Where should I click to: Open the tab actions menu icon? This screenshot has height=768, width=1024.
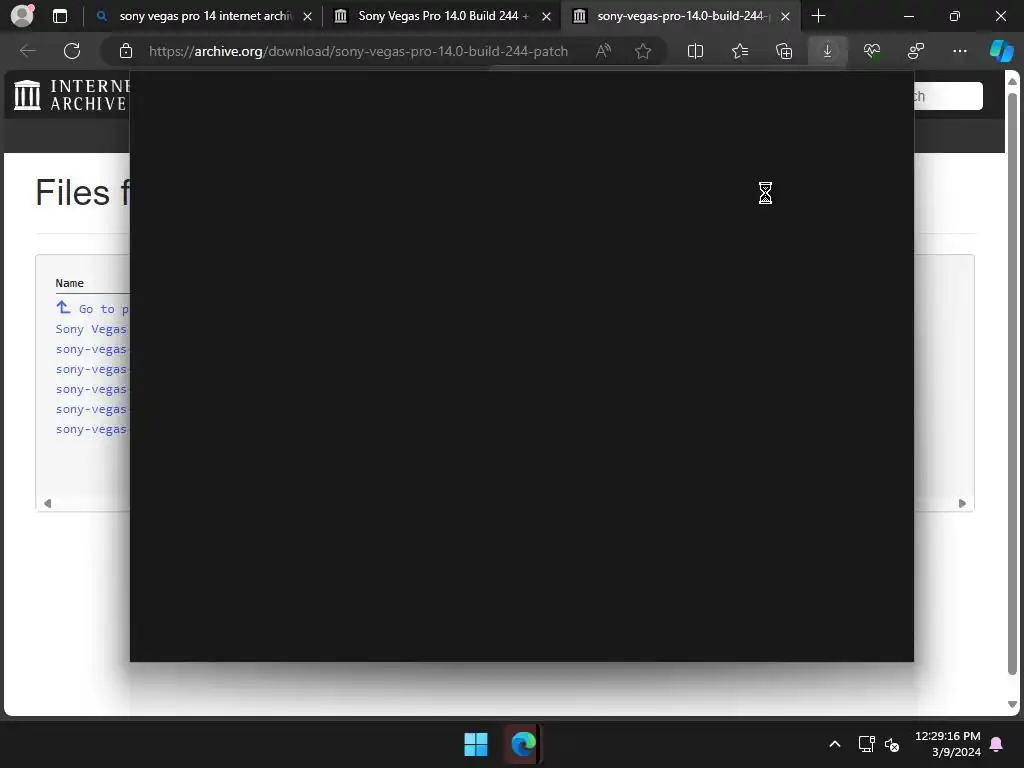tap(60, 16)
